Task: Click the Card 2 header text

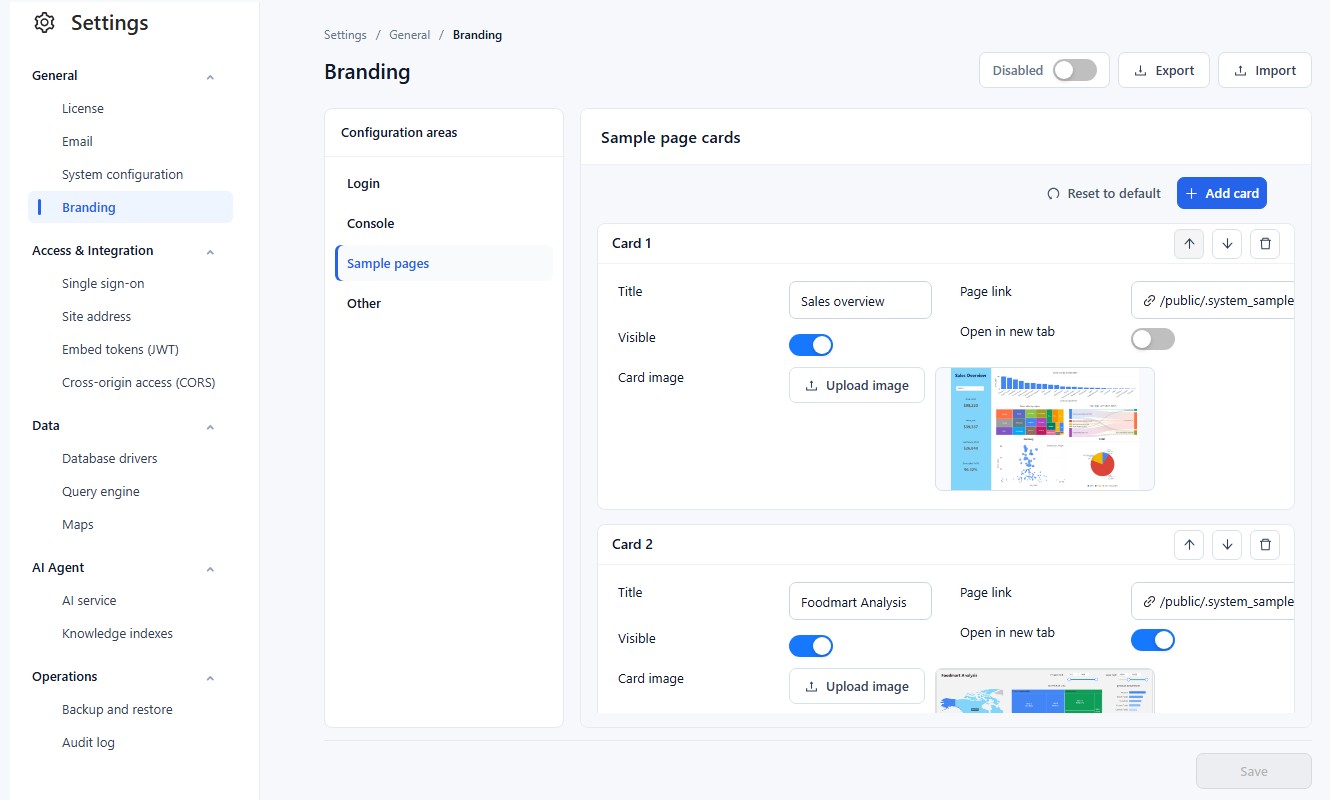Action: click(632, 544)
